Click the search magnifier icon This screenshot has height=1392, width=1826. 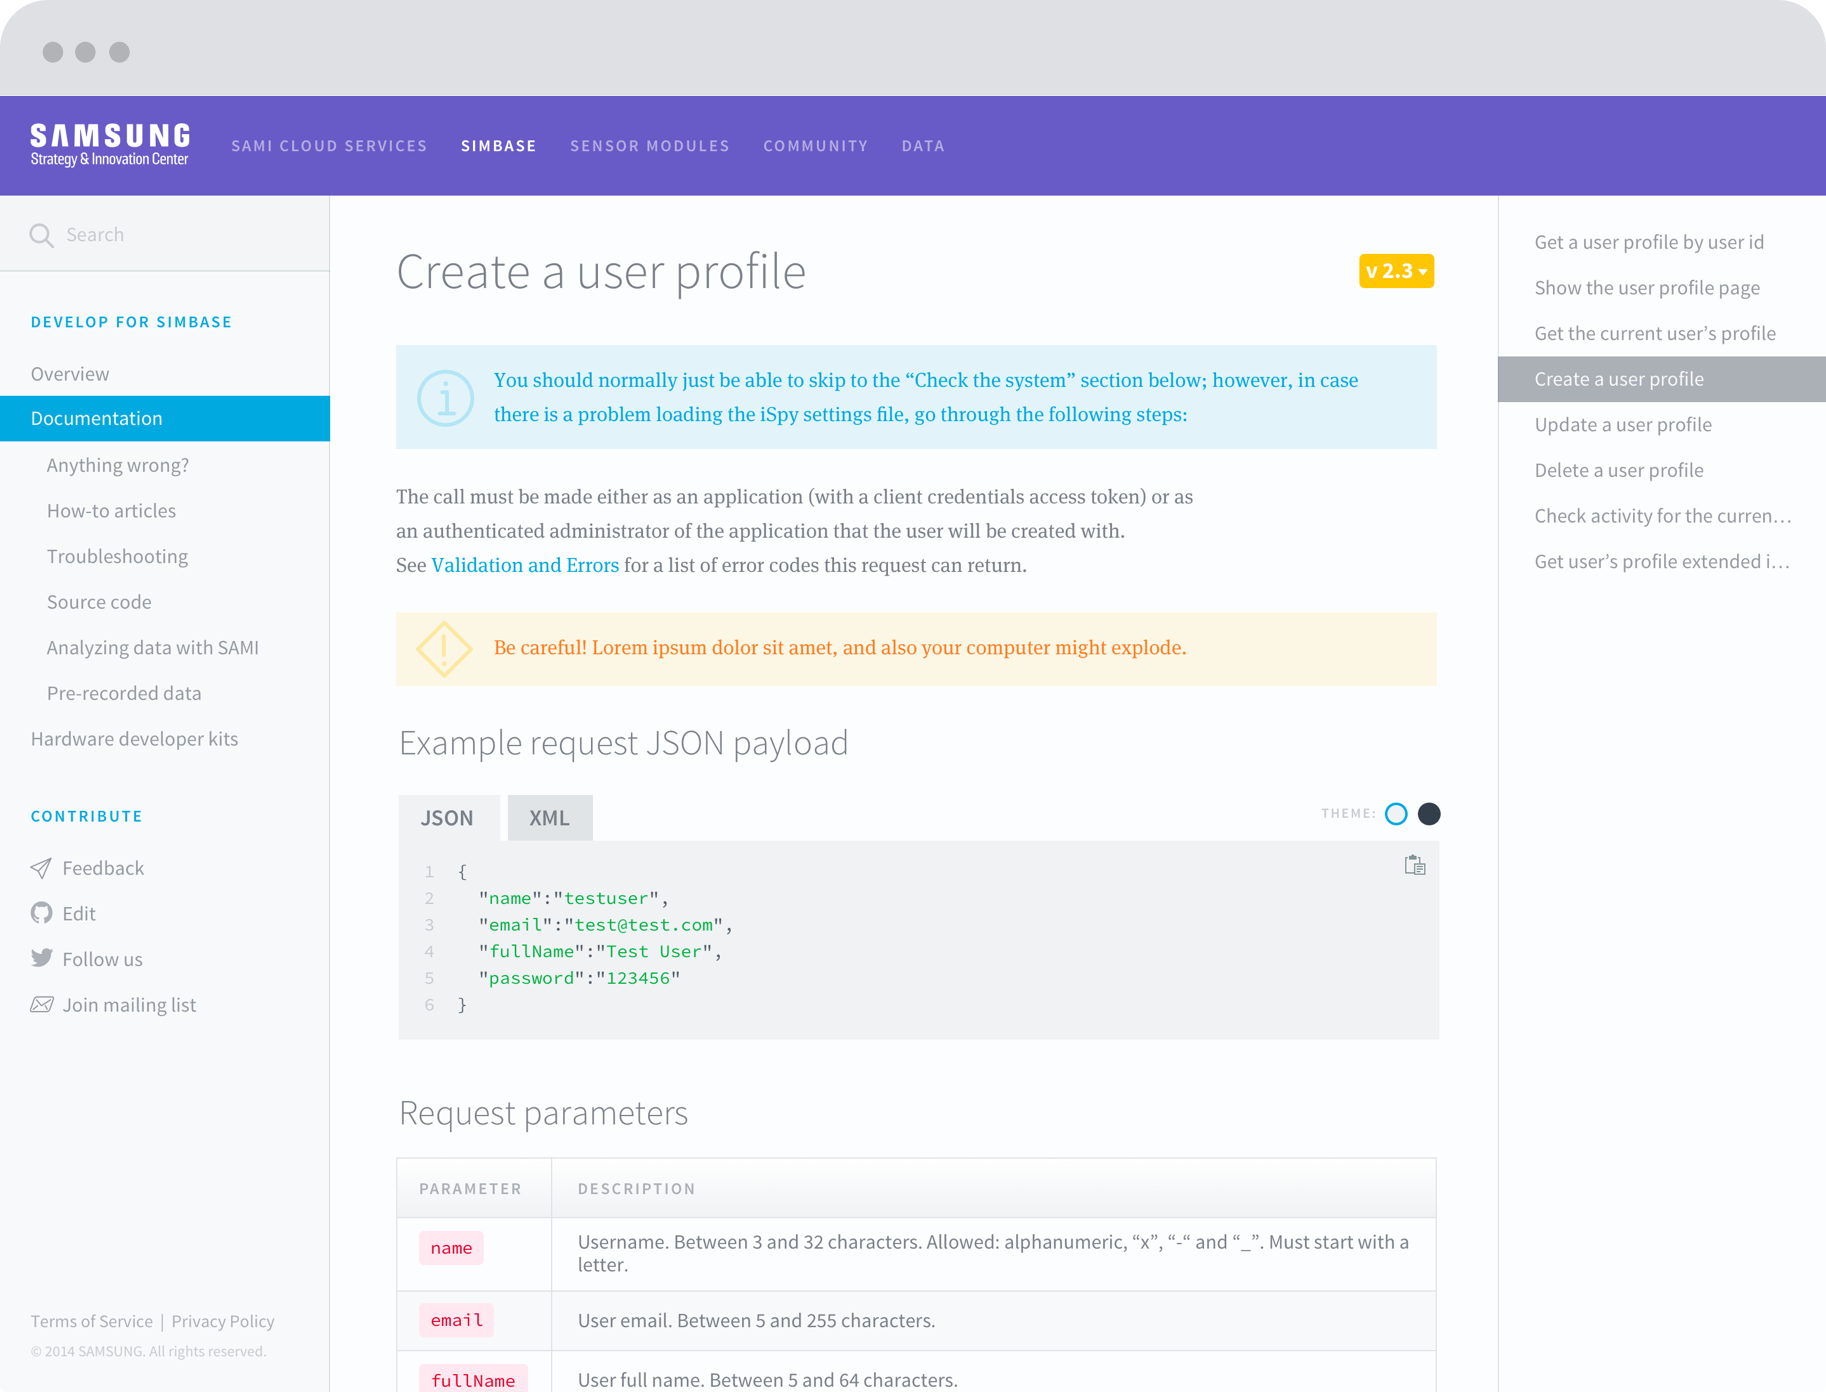(41, 235)
